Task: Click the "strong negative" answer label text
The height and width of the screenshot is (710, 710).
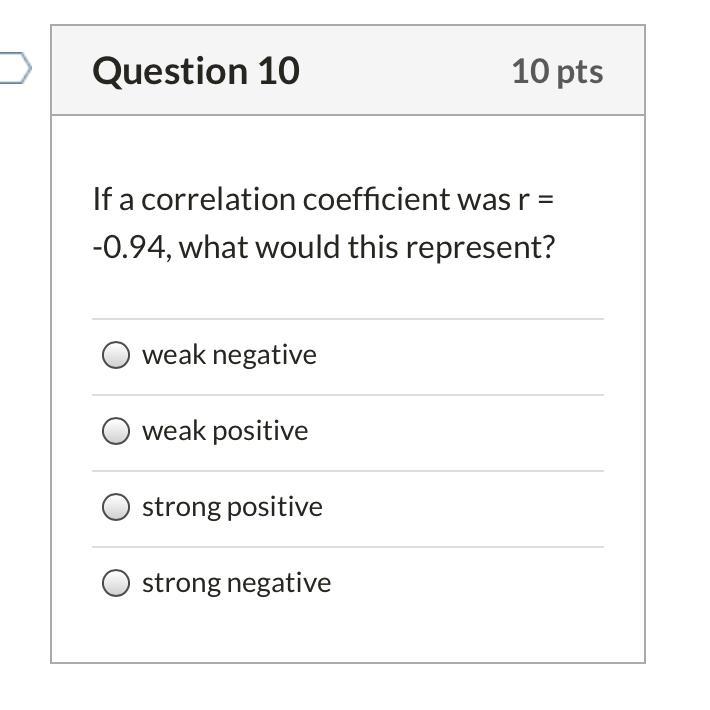Action: pos(236,583)
